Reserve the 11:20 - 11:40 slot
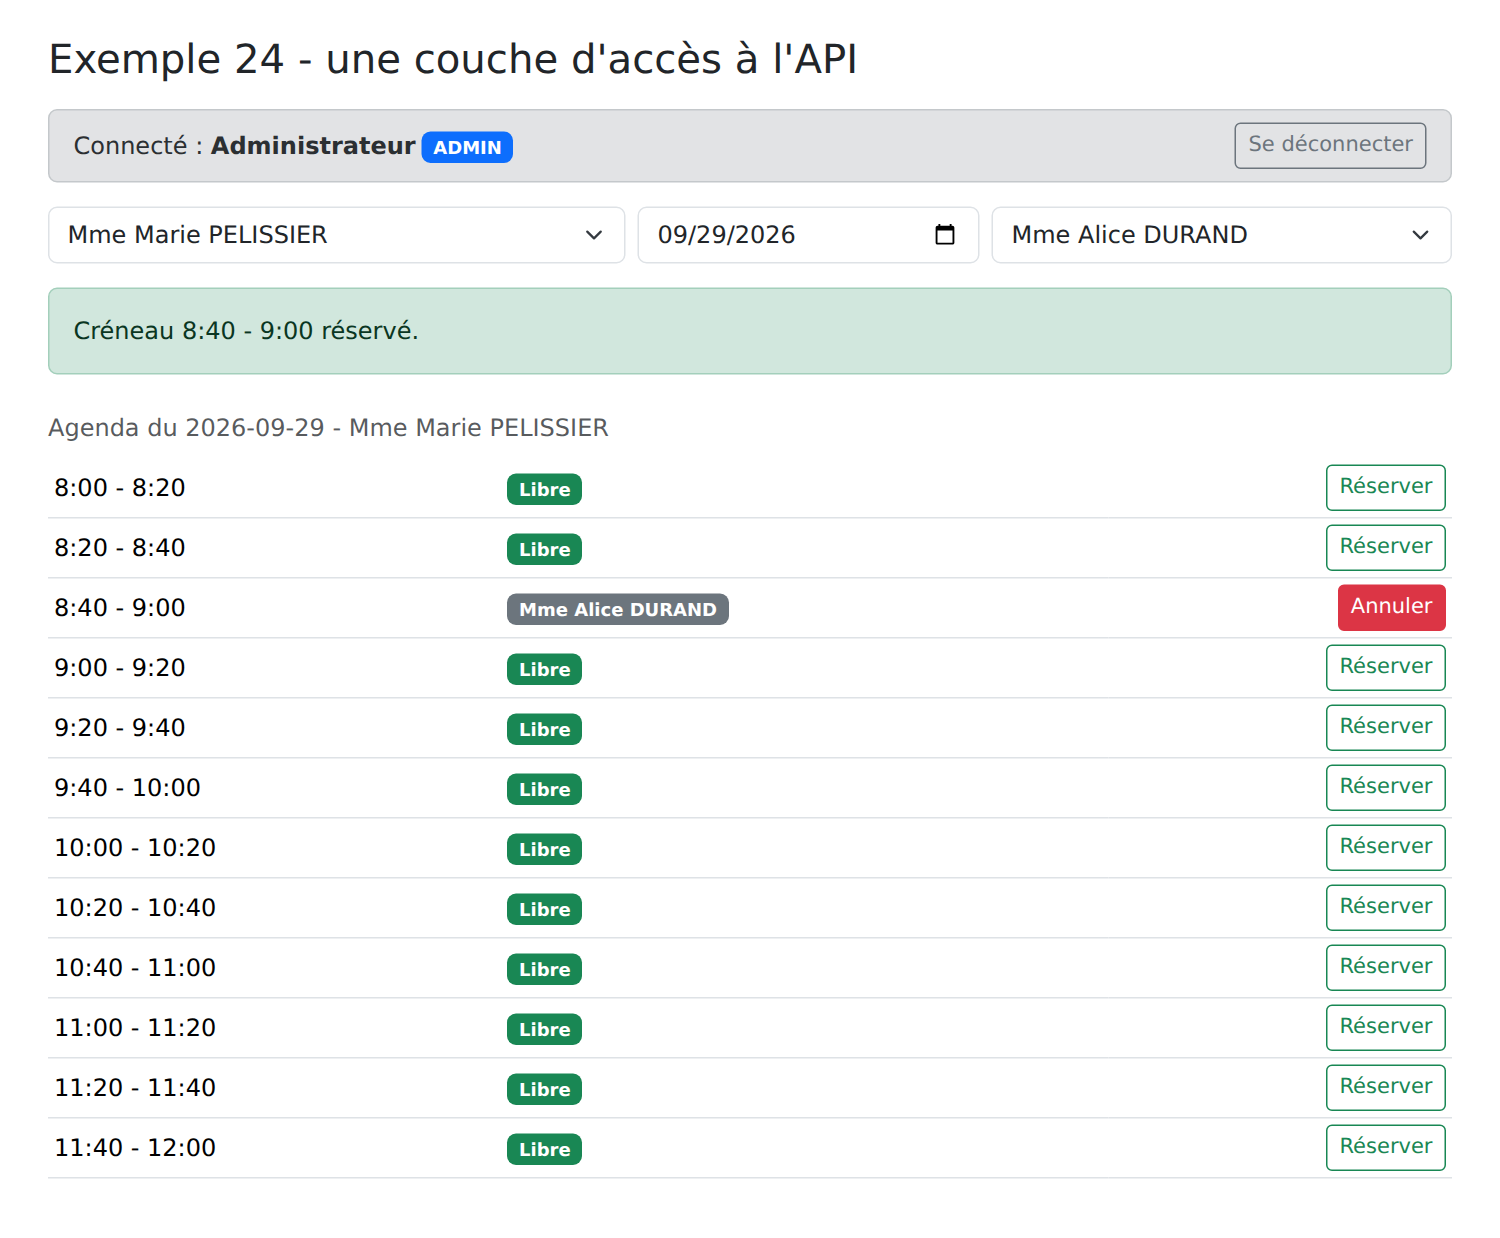Image resolution: width=1500 pixels, height=1238 pixels. pyautogui.click(x=1385, y=1088)
